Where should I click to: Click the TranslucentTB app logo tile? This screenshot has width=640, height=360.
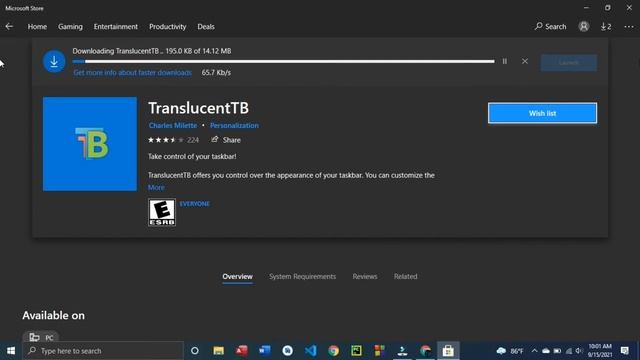click(90, 144)
